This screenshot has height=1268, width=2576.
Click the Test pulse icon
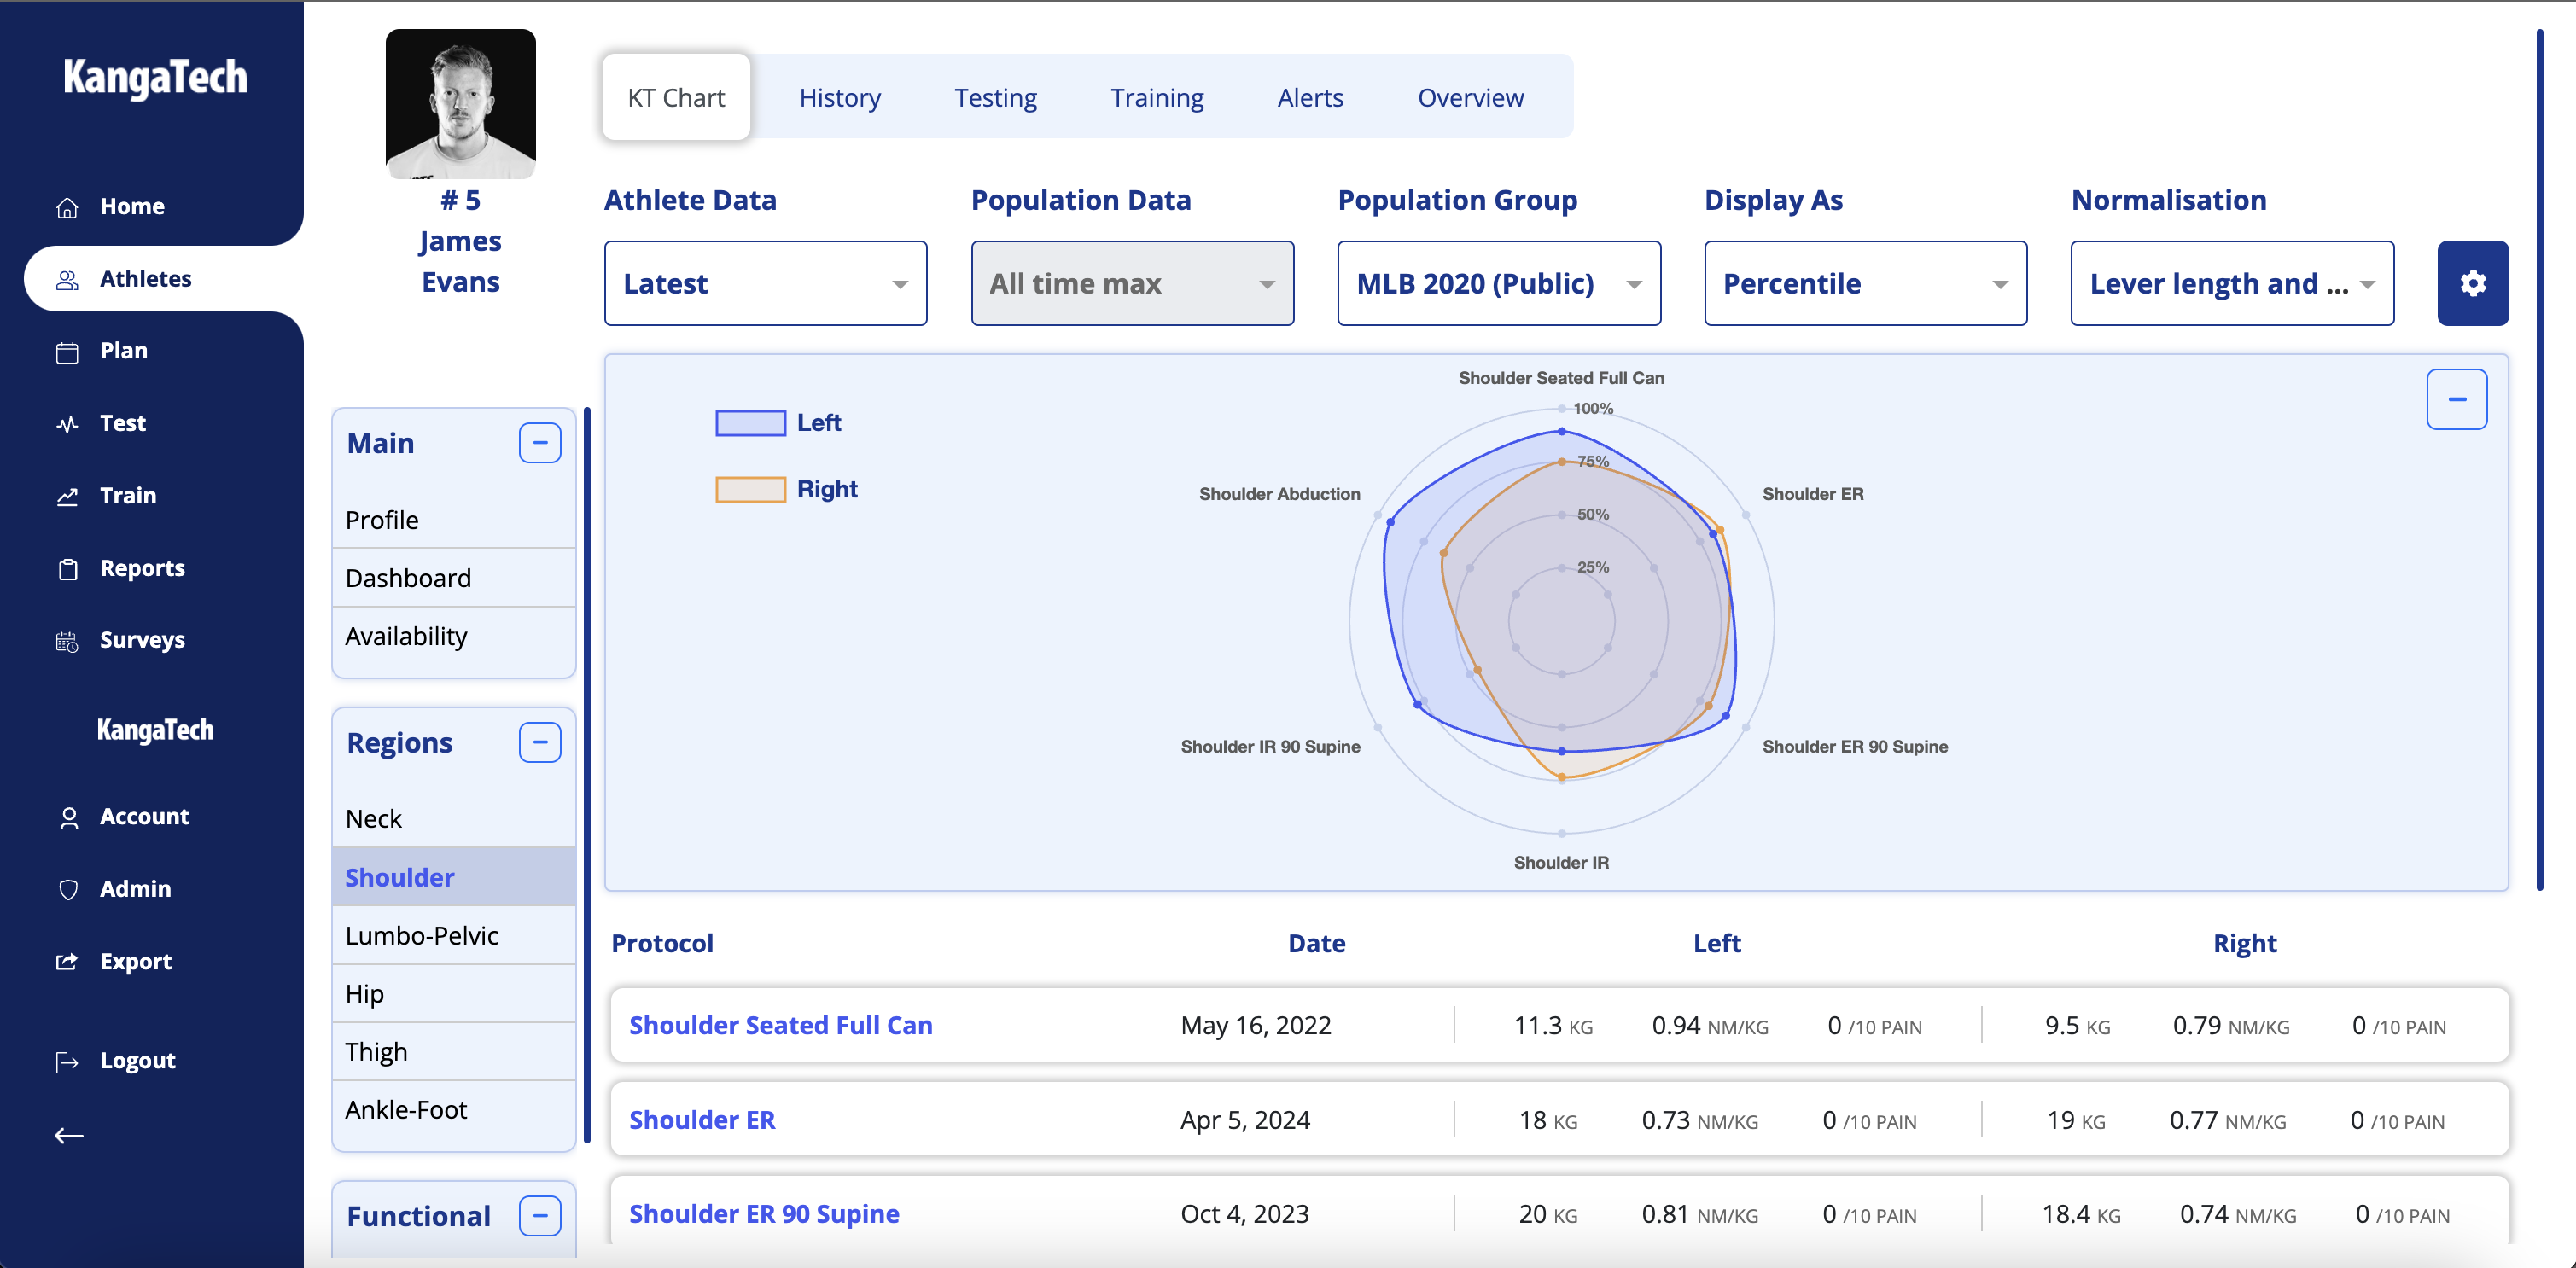[x=67, y=424]
